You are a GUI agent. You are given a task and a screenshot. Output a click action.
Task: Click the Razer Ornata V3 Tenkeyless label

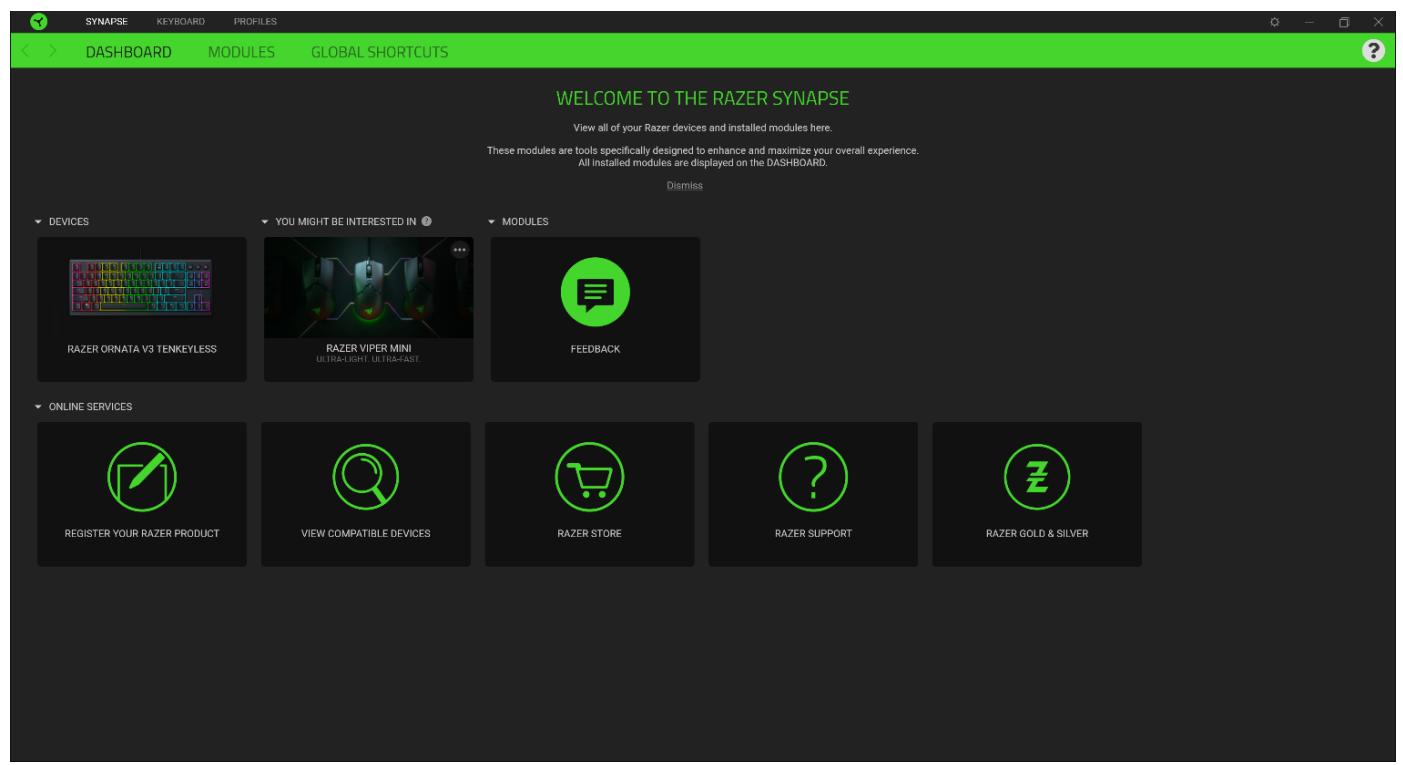pyautogui.click(x=142, y=349)
